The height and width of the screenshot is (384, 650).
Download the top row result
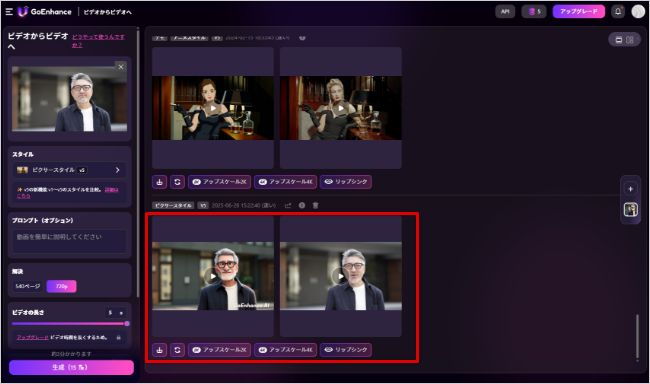160,182
